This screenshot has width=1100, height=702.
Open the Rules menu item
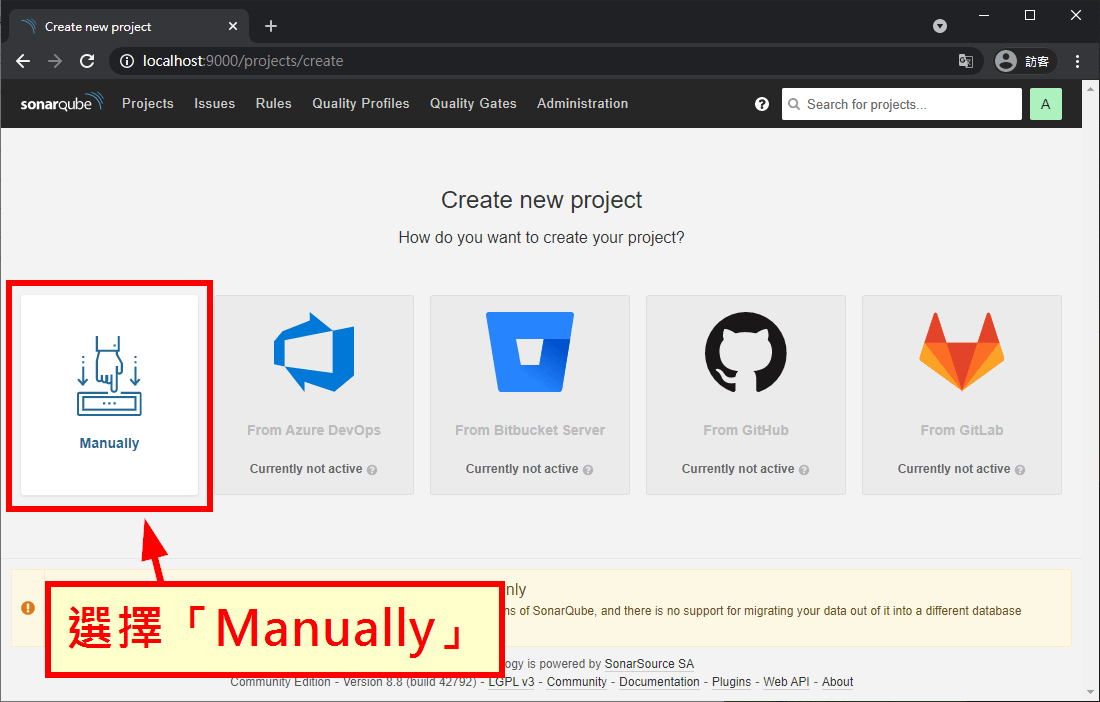click(x=274, y=103)
